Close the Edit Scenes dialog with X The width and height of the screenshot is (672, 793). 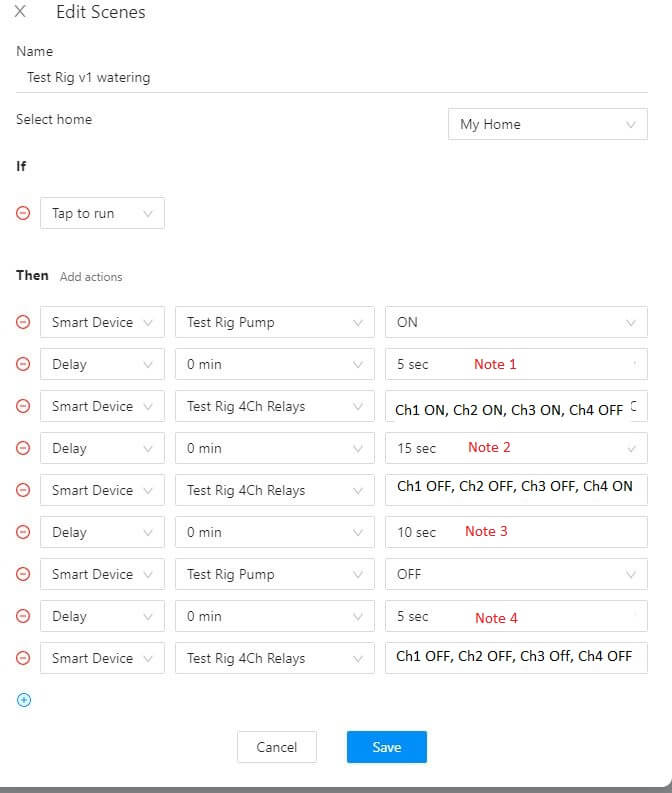pos(20,13)
